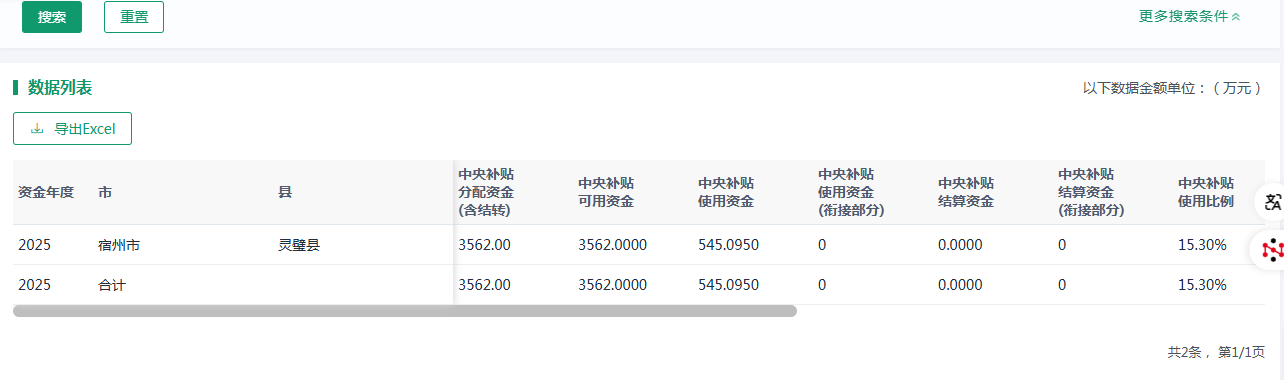Viewport: 1284px width, 380px height.
Task: Click the 中央补贴使用比例 column header
Action: (x=1206, y=192)
